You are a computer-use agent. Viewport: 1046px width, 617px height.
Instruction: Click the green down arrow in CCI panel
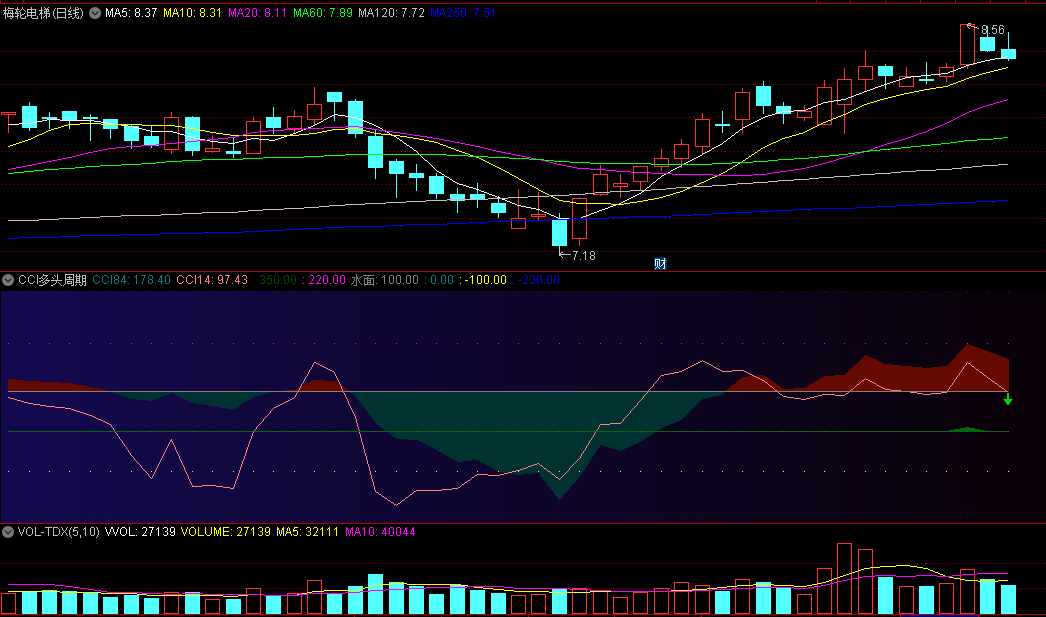tap(1008, 399)
